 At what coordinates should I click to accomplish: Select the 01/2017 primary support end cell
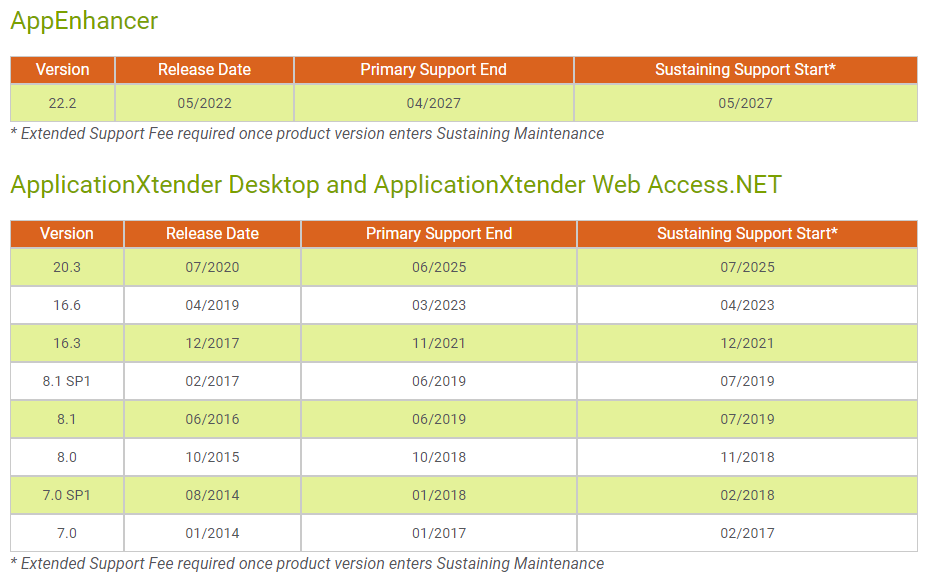(439, 533)
